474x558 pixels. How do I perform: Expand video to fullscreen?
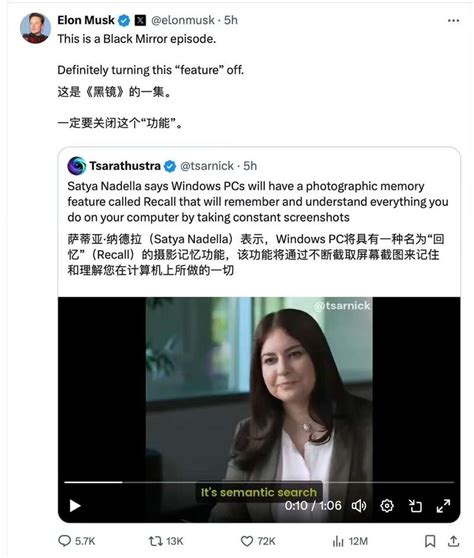pyautogui.click(x=443, y=505)
